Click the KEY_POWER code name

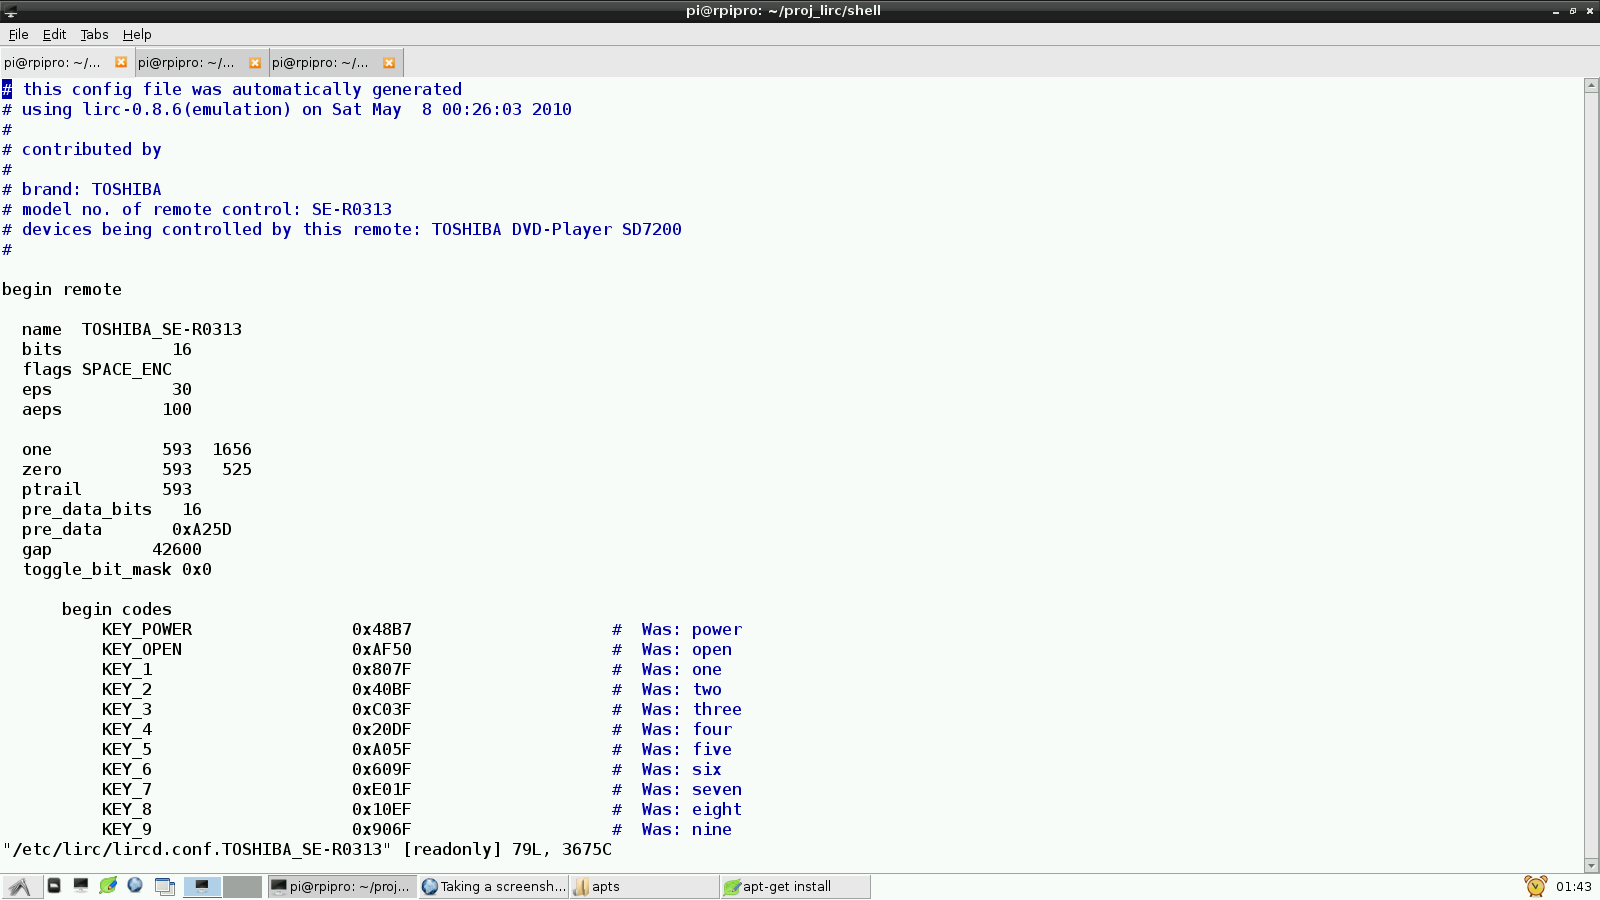coord(147,629)
